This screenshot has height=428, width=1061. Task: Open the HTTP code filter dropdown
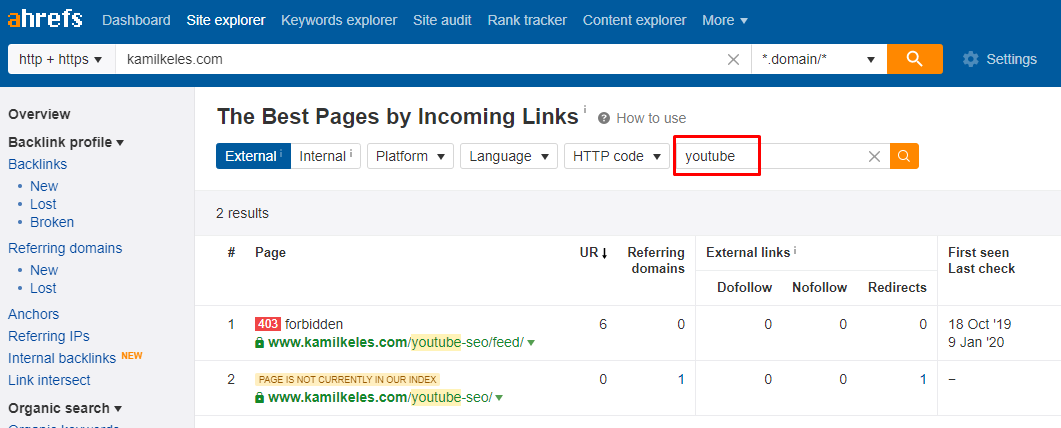[616, 156]
